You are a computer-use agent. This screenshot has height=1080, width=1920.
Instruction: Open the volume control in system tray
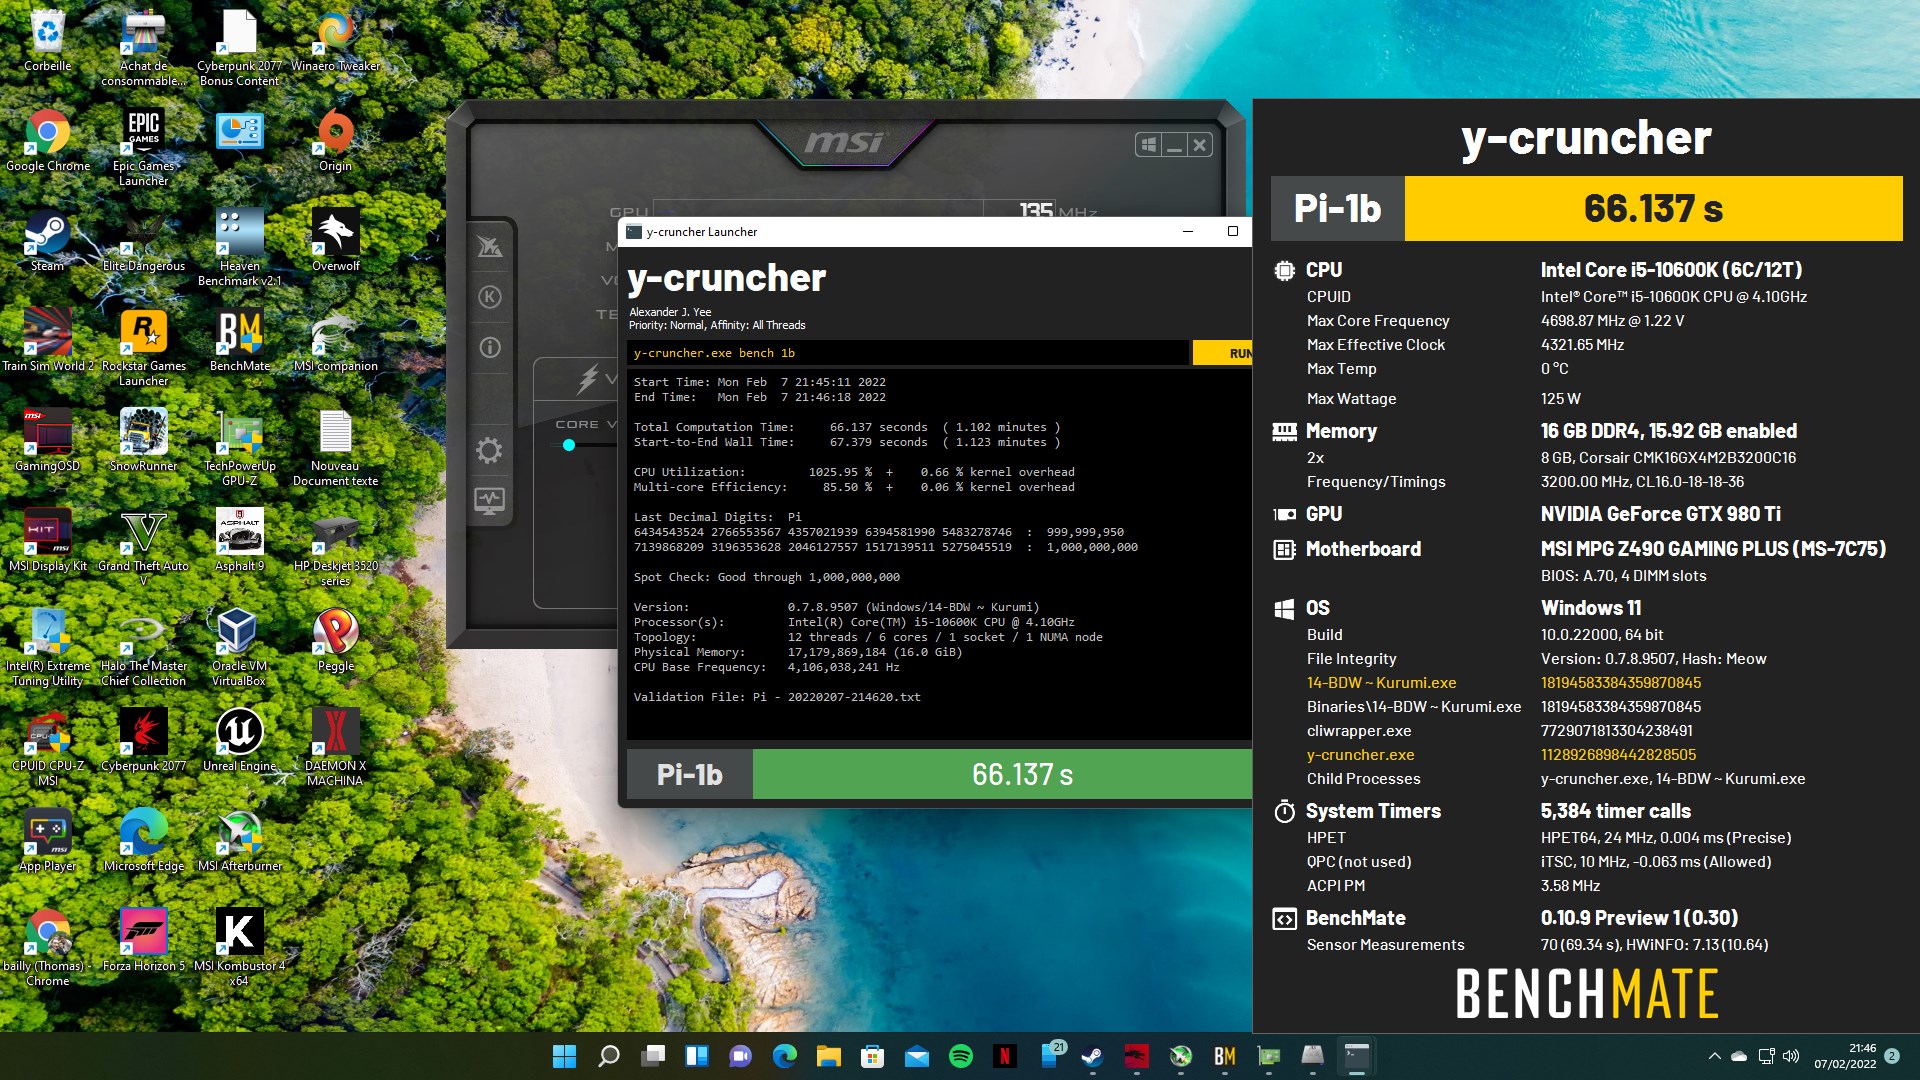1790,1056
